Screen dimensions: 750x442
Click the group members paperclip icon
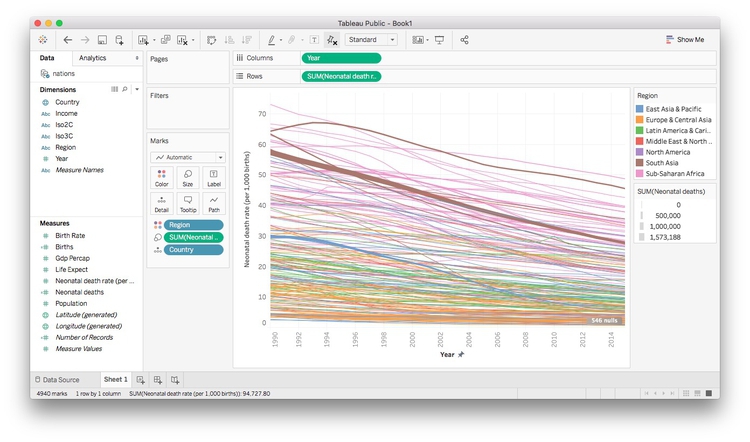click(291, 40)
